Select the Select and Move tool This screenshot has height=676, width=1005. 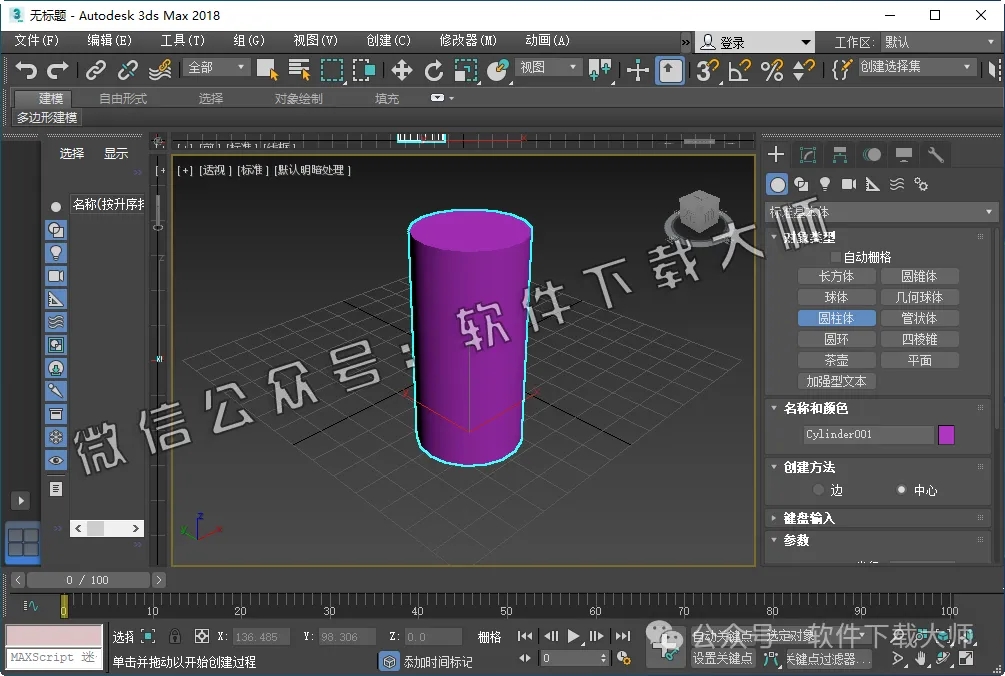(403, 70)
